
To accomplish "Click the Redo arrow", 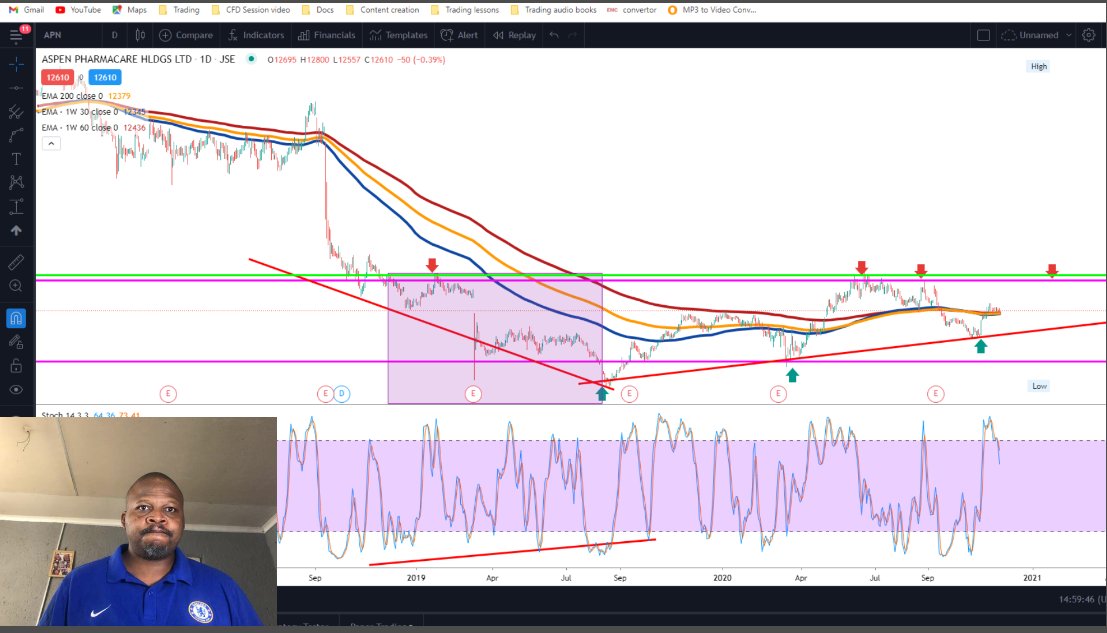I will (573, 35).
